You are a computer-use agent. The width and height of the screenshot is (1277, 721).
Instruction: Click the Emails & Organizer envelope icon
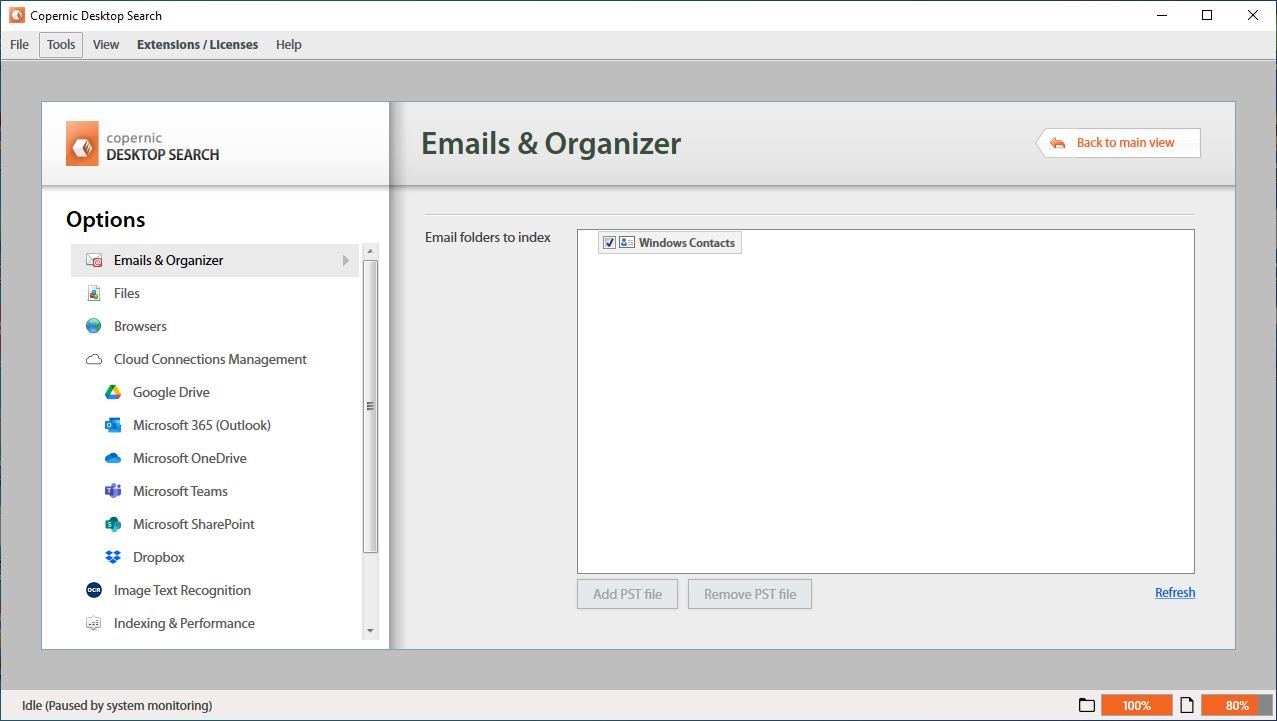click(94, 260)
